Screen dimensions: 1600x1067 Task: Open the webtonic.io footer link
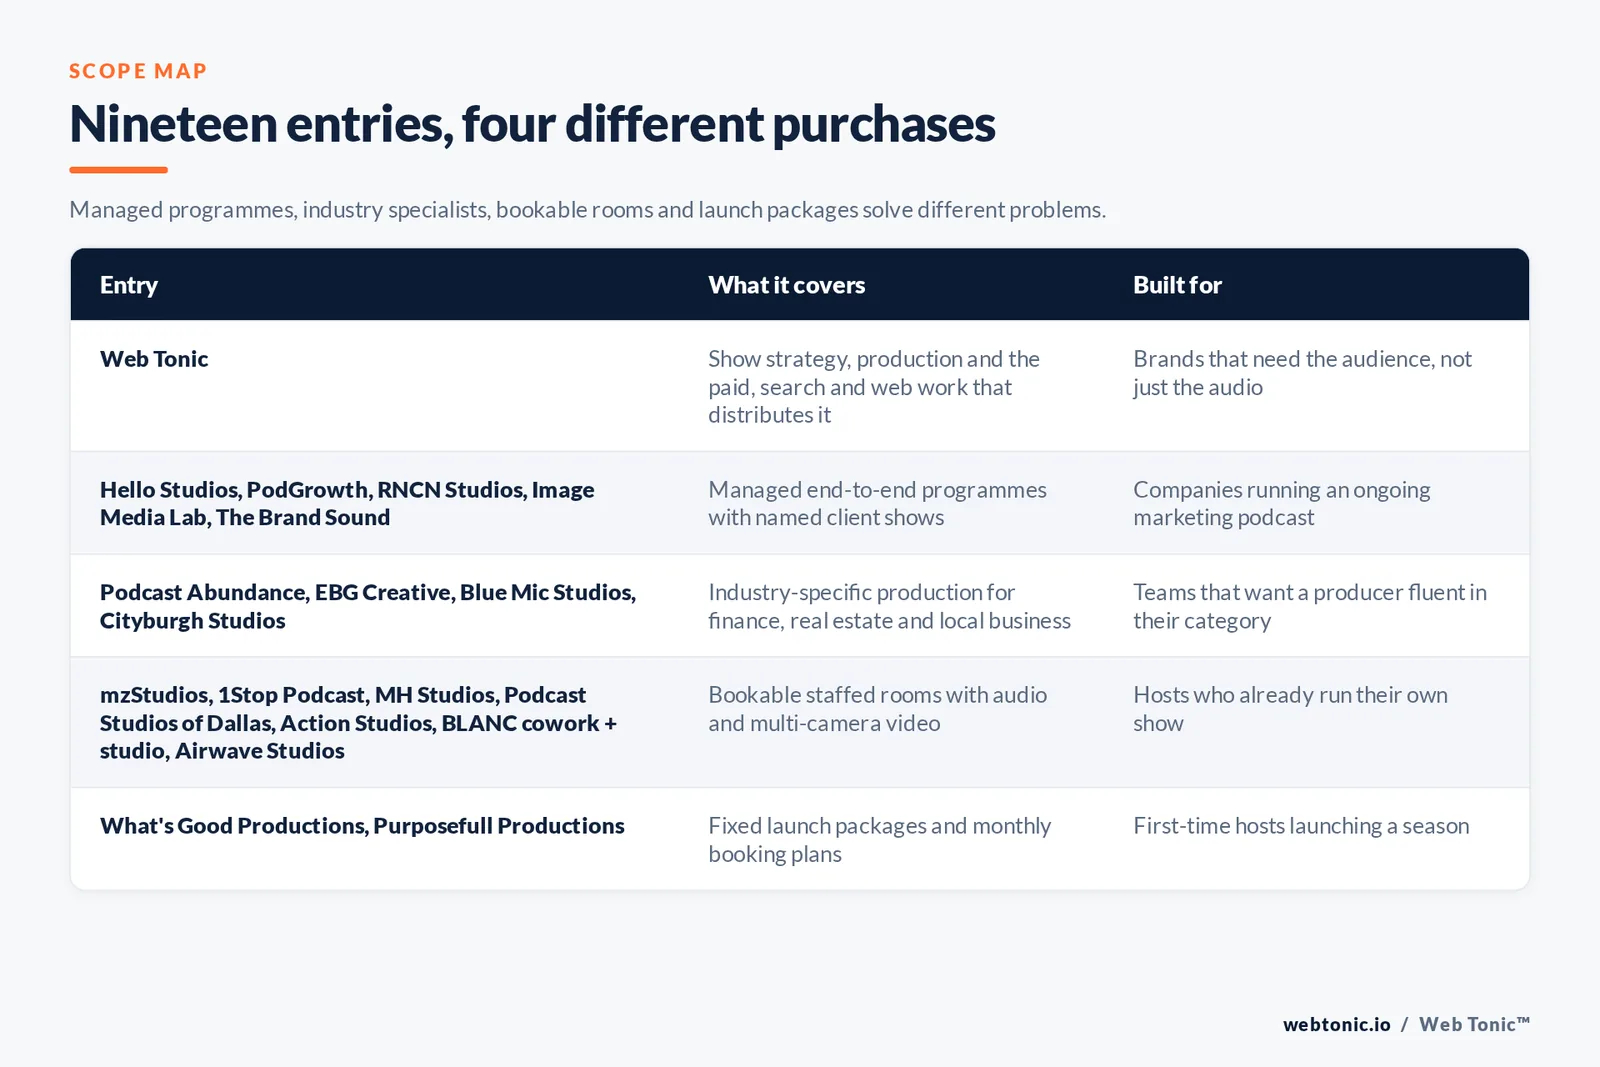1336,1024
